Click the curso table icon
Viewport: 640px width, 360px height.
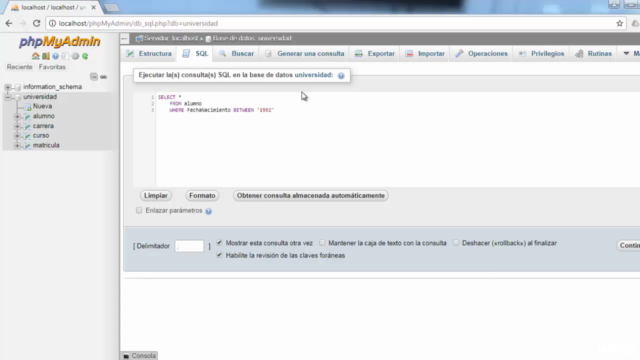pyautogui.click(x=27, y=136)
